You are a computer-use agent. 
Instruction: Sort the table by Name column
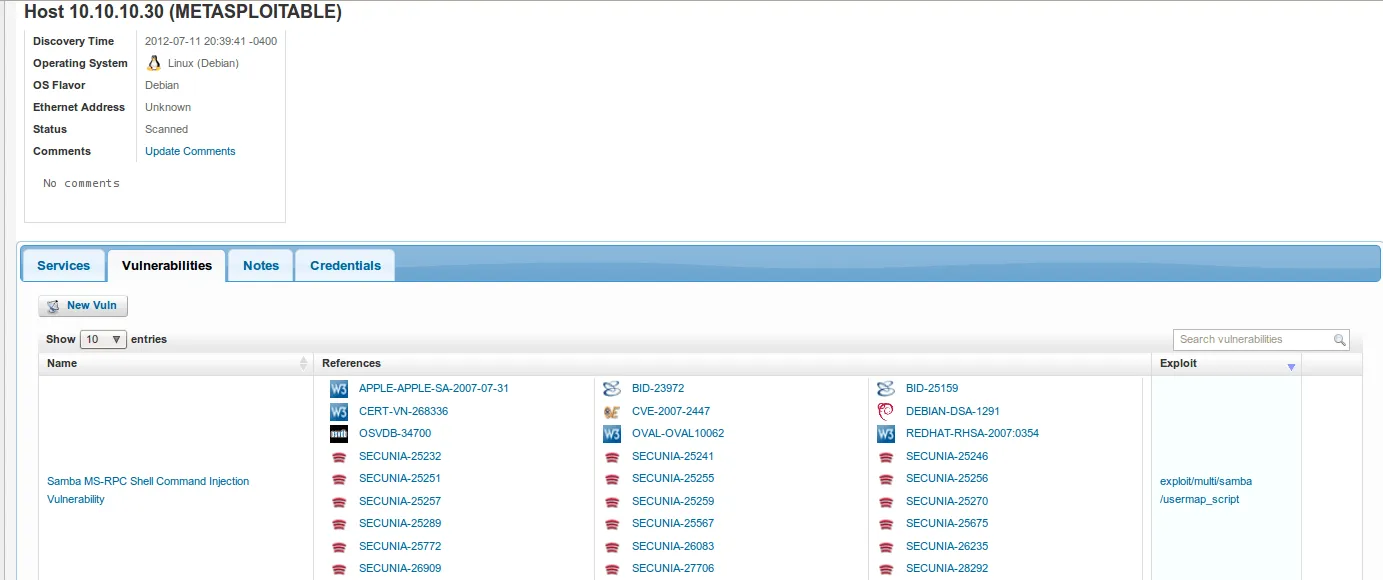[303, 364]
